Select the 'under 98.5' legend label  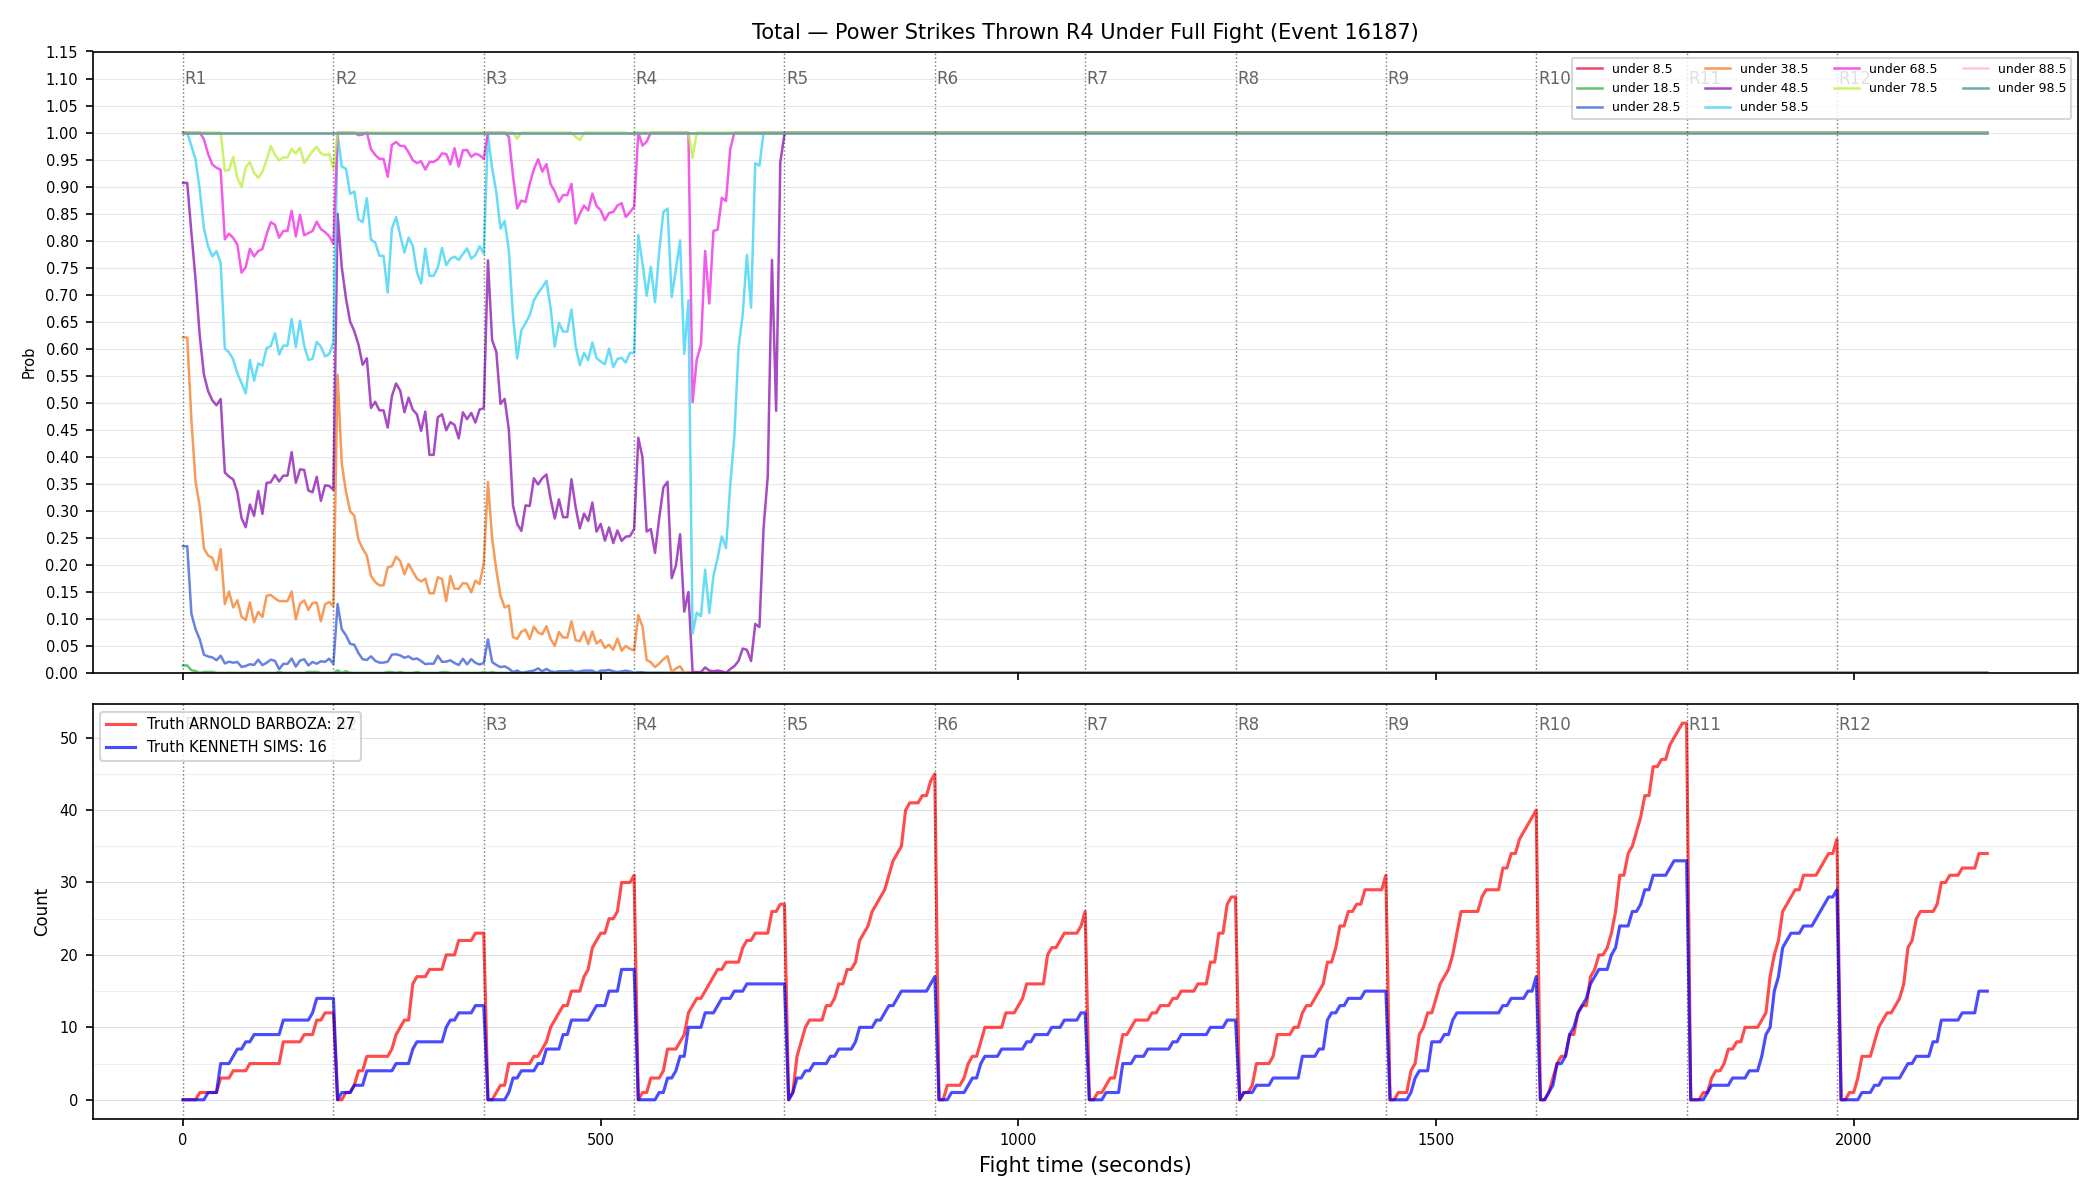pos(2031,88)
